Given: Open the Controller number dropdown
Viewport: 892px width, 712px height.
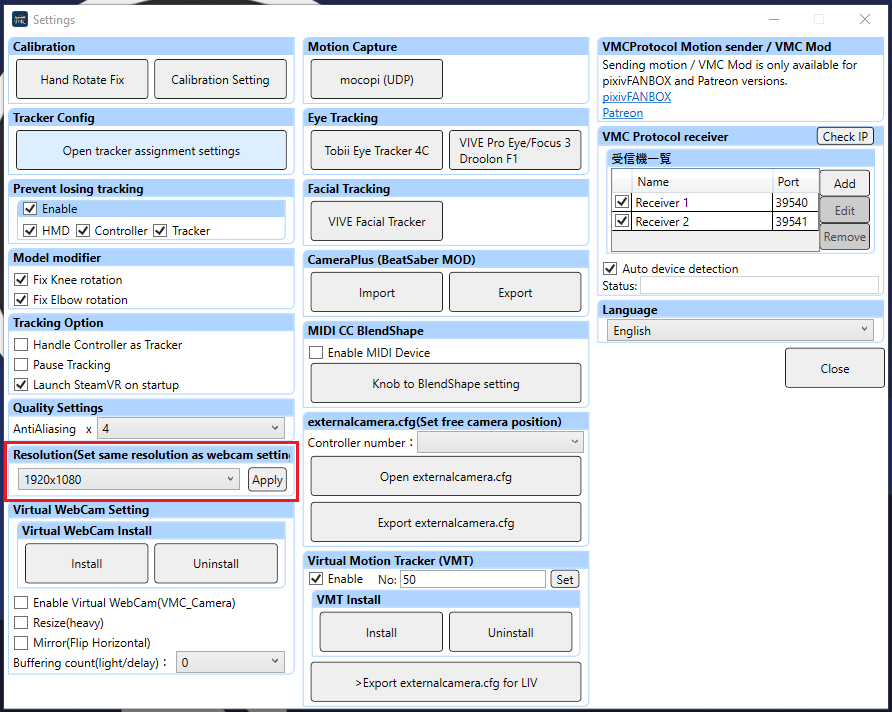Looking at the screenshot, I should pos(500,442).
